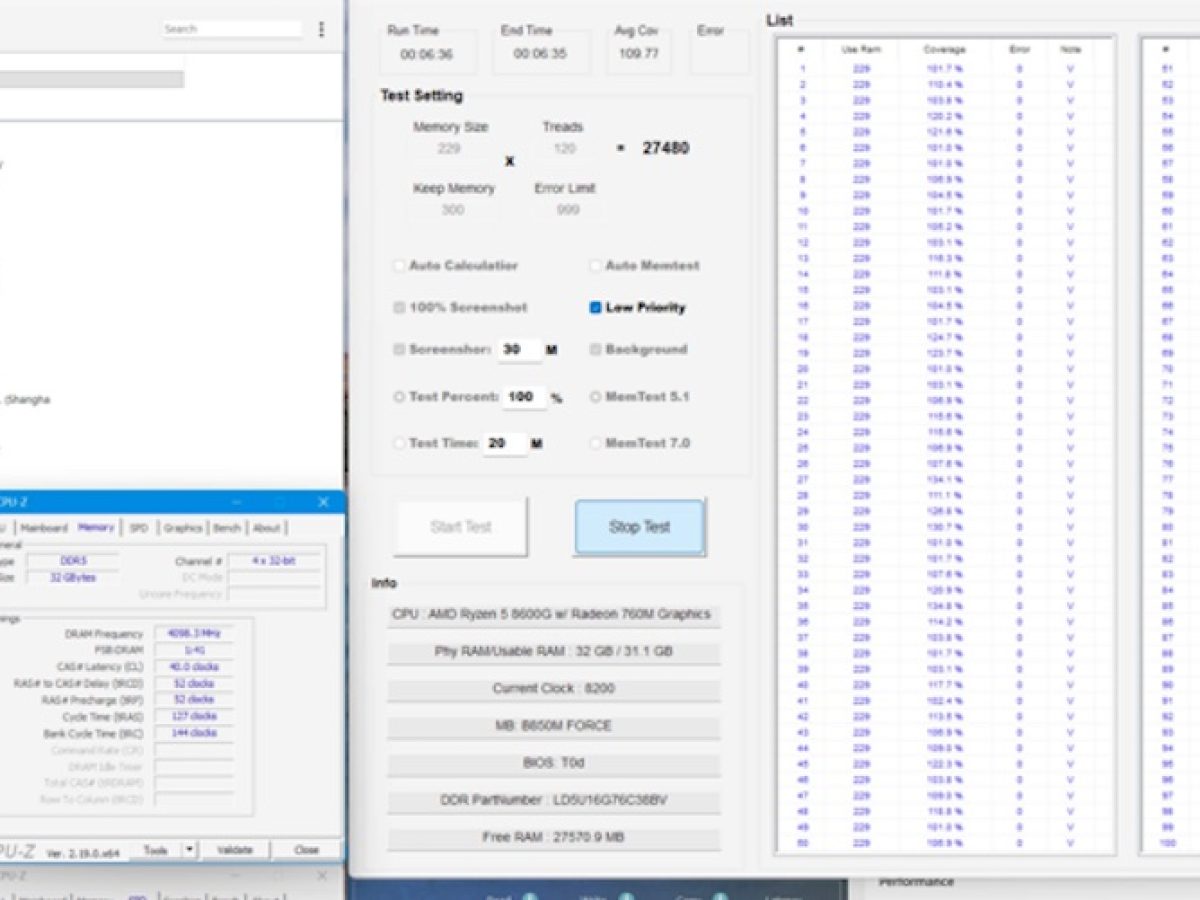The width and height of the screenshot is (1200, 900).
Task: Choose the MemTest 7.0 radio option
Action: [596, 443]
